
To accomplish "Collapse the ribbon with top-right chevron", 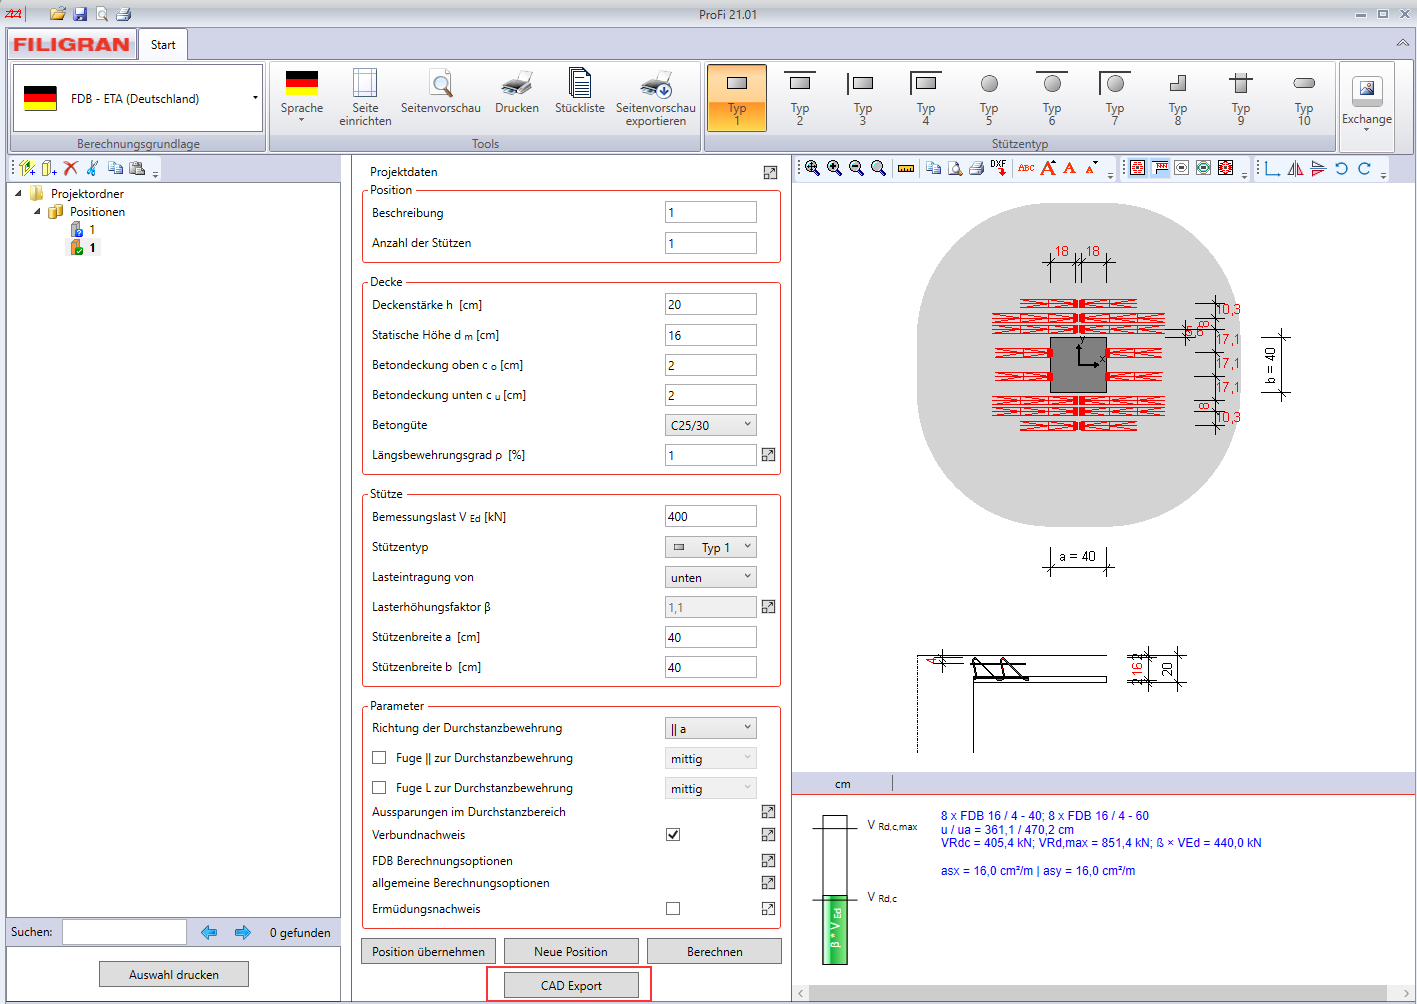I will click(x=1403, y=43).
